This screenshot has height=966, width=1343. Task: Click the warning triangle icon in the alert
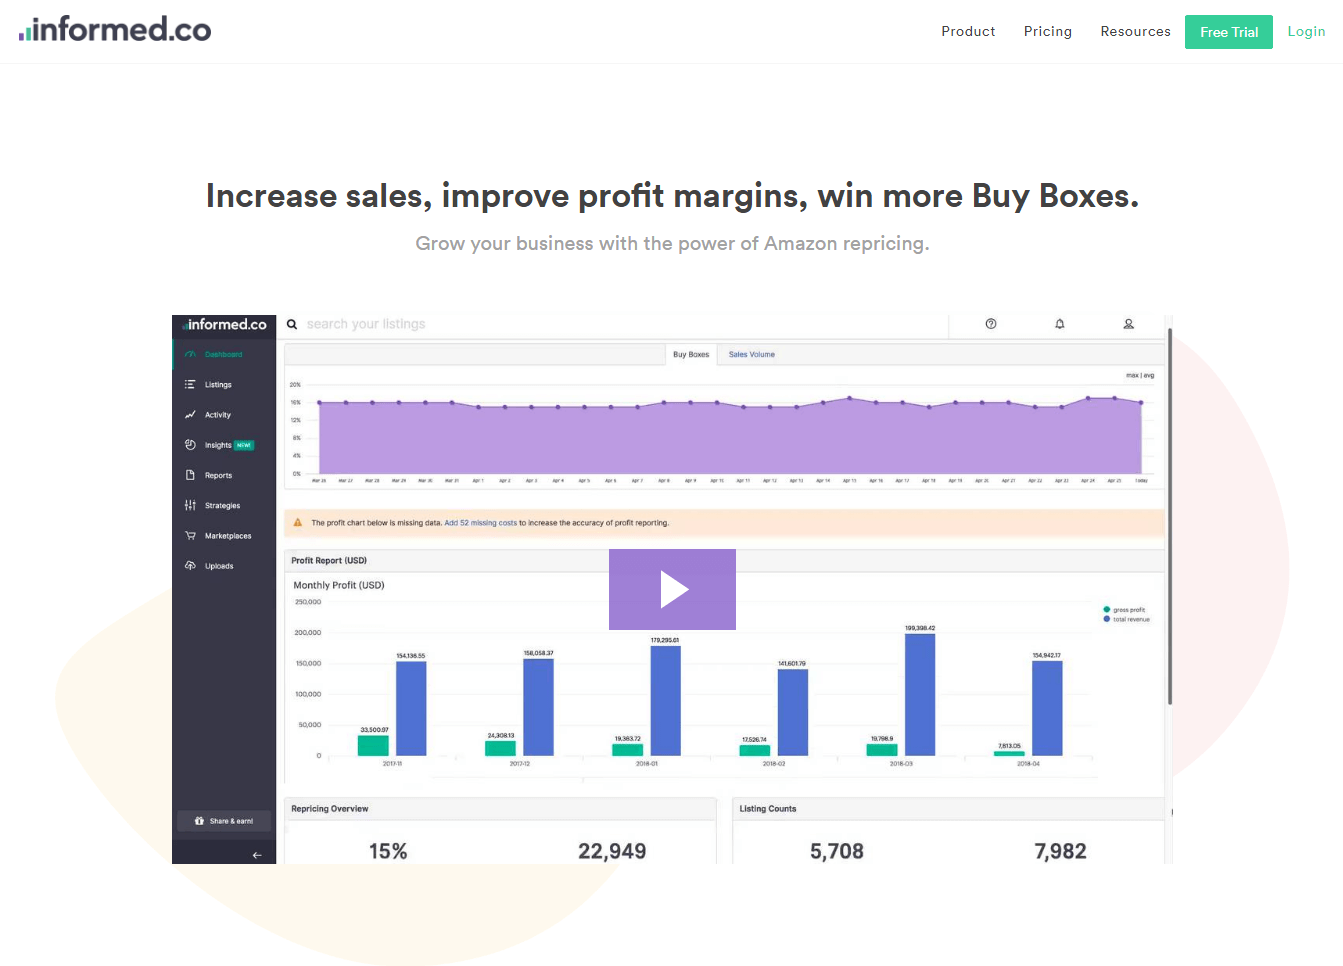(x=298, y=522)
